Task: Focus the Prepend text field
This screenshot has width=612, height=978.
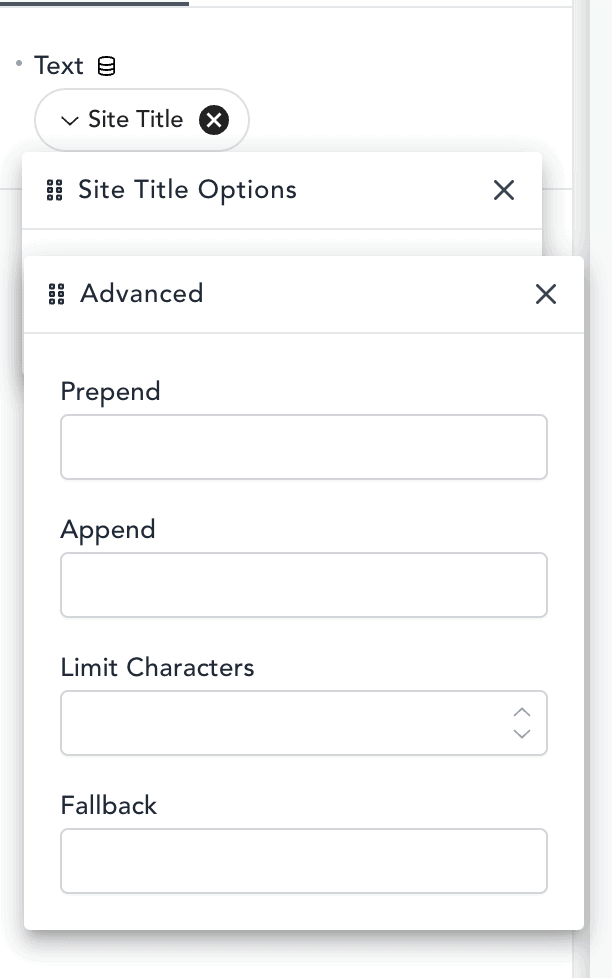Action: tap(303, 447)
